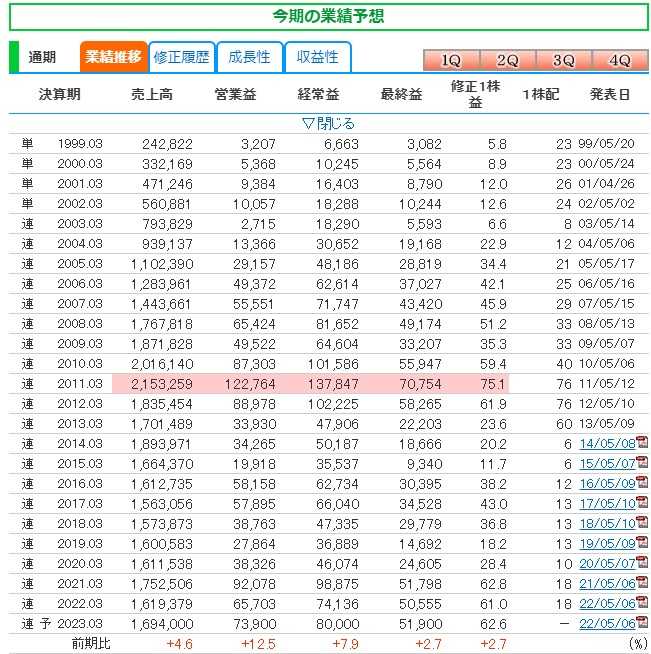Click year-over-year change +7.9

345,644
